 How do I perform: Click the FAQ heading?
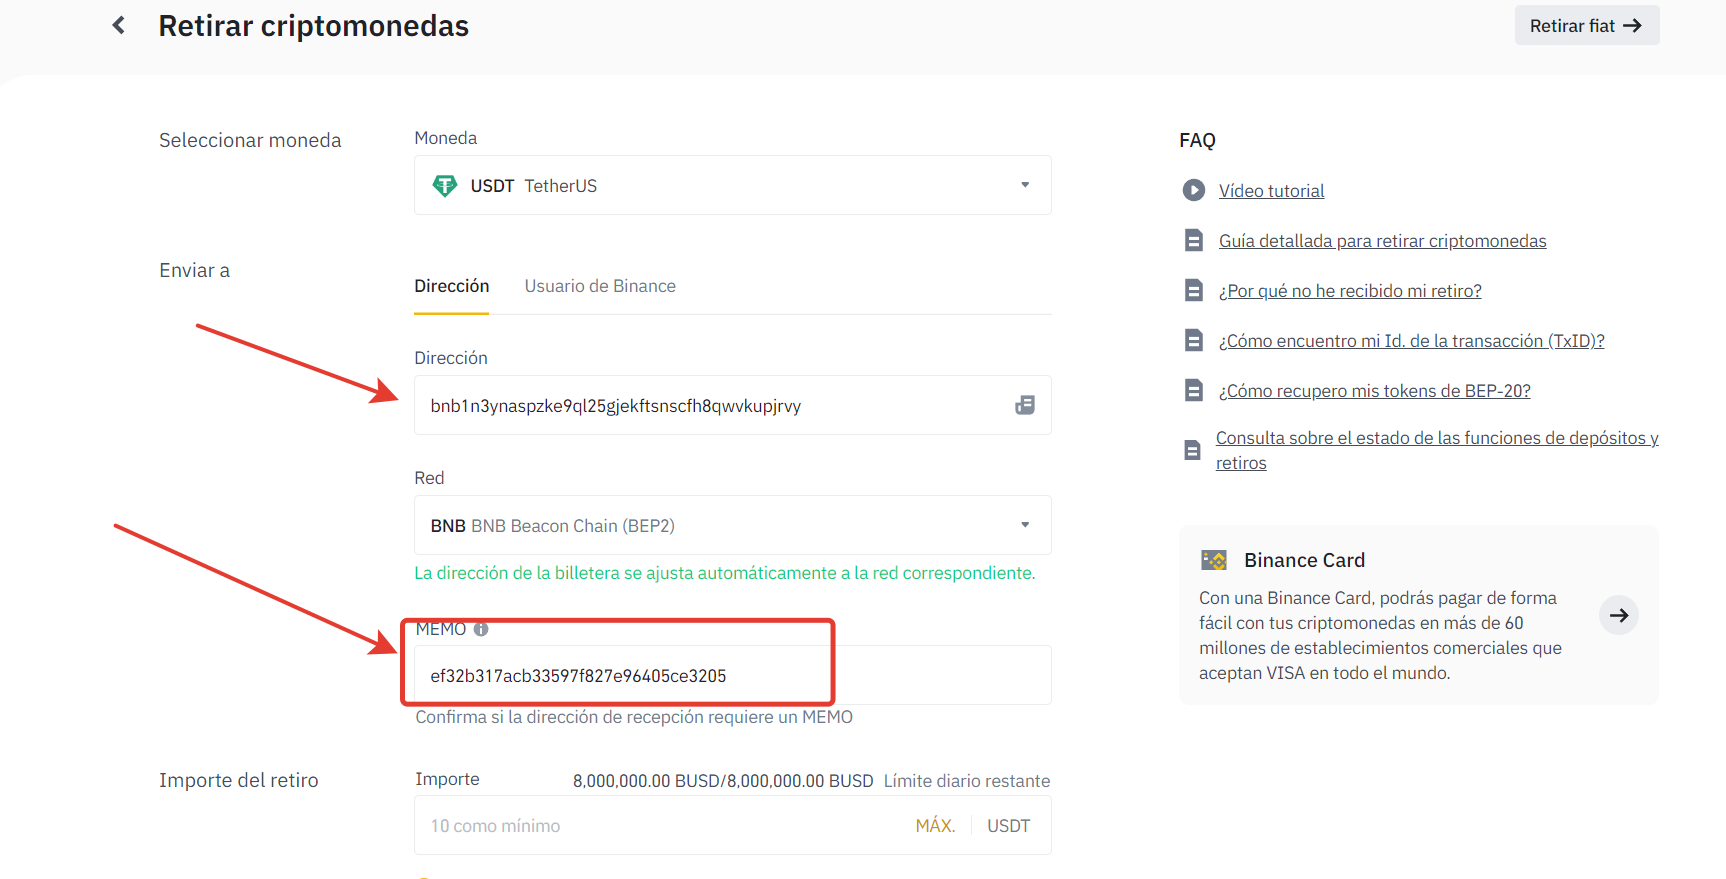(x=1197, y=140)
